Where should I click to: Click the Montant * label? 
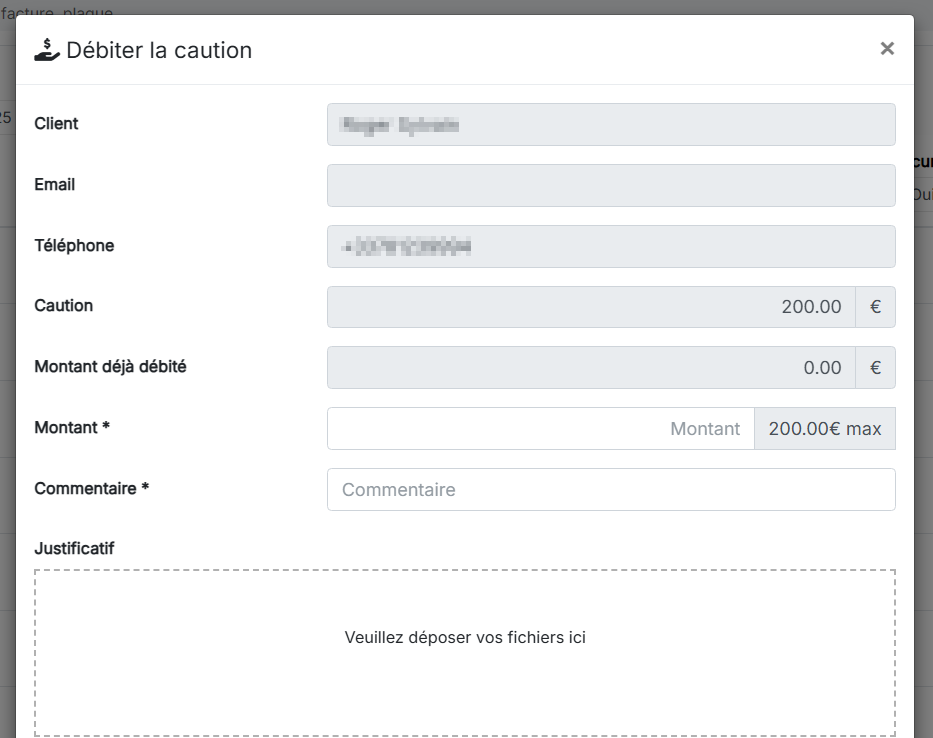coord(72,428)
